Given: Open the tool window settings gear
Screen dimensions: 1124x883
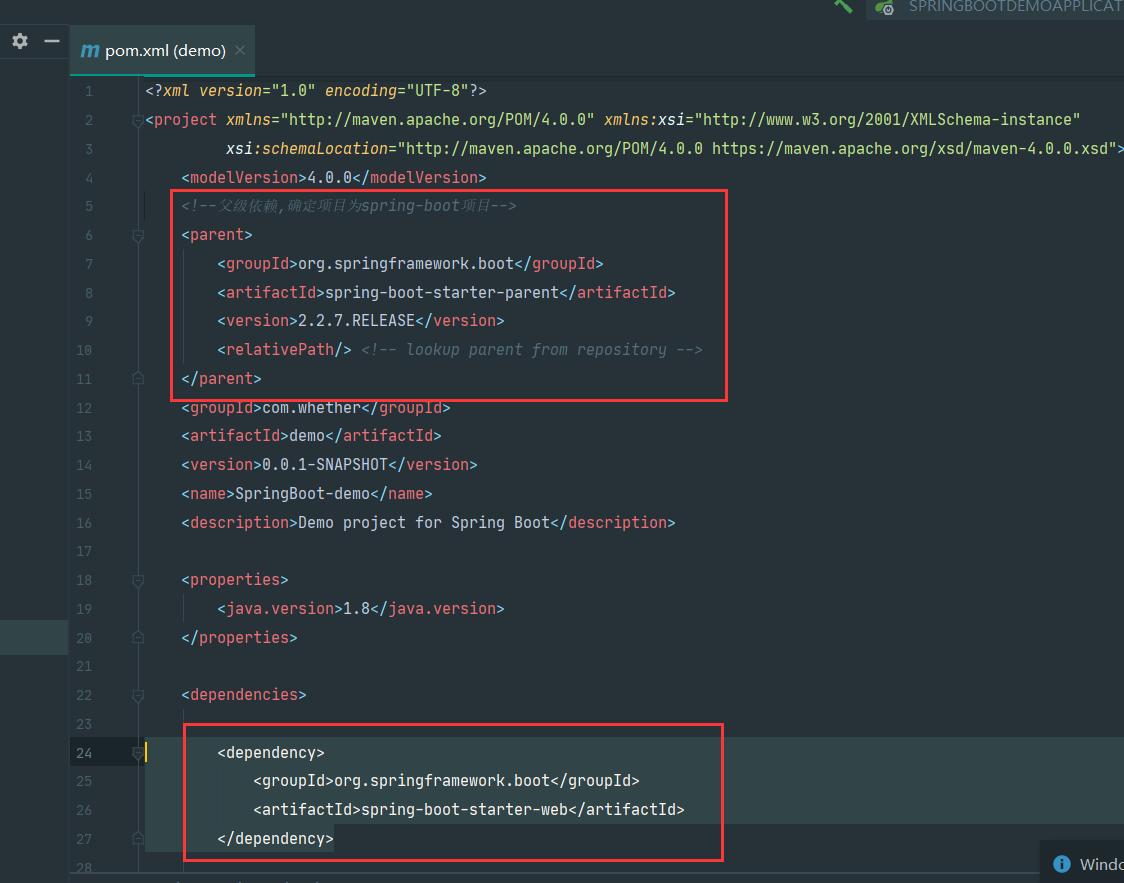Looking at the screenshot, I should pyautogui.click(x=20, y=41).
